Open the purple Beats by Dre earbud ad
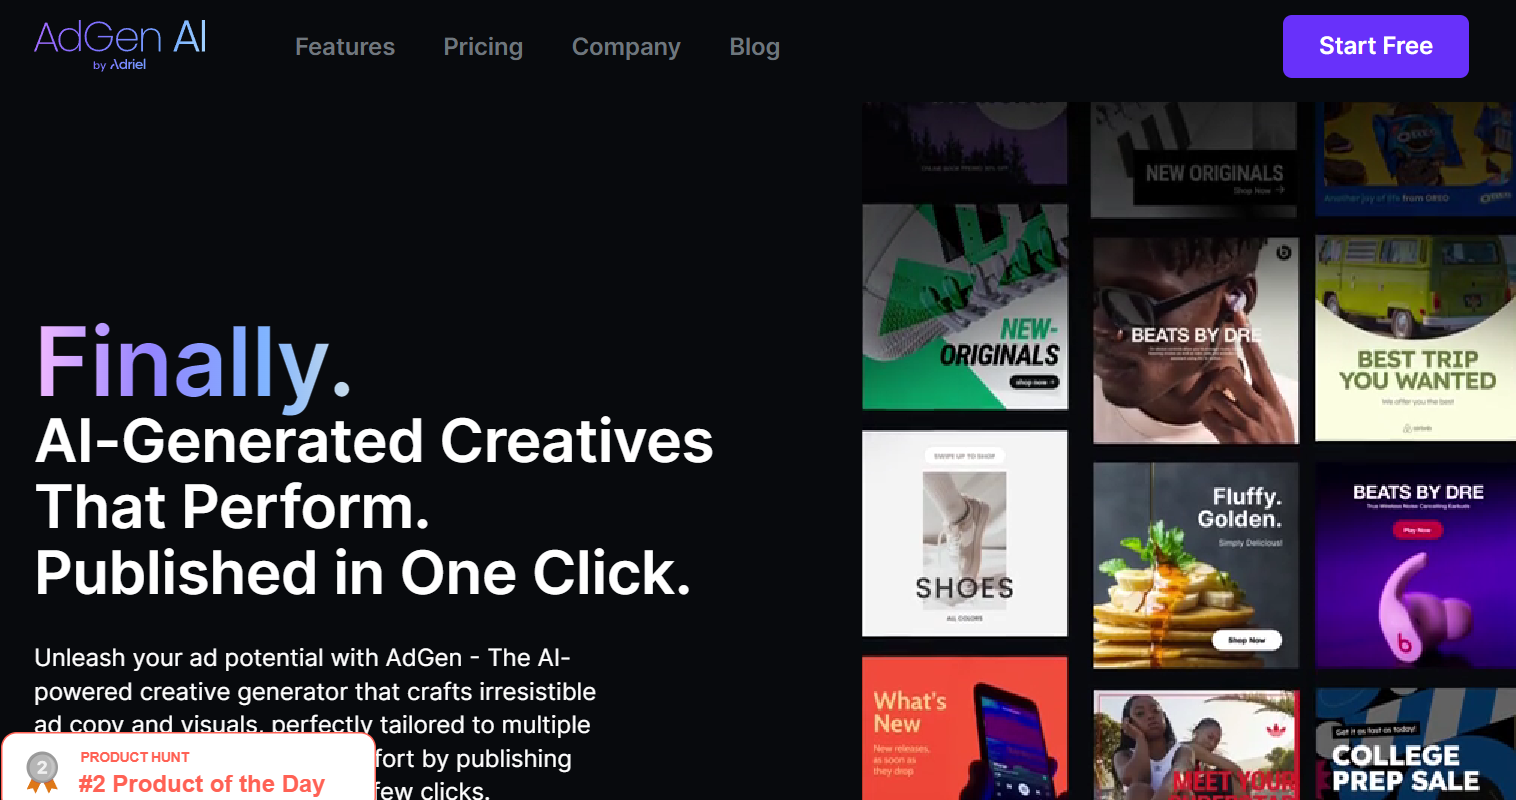Image resolution: width=1516 pixels, height=800 pixels. (x=1415, y=565)
